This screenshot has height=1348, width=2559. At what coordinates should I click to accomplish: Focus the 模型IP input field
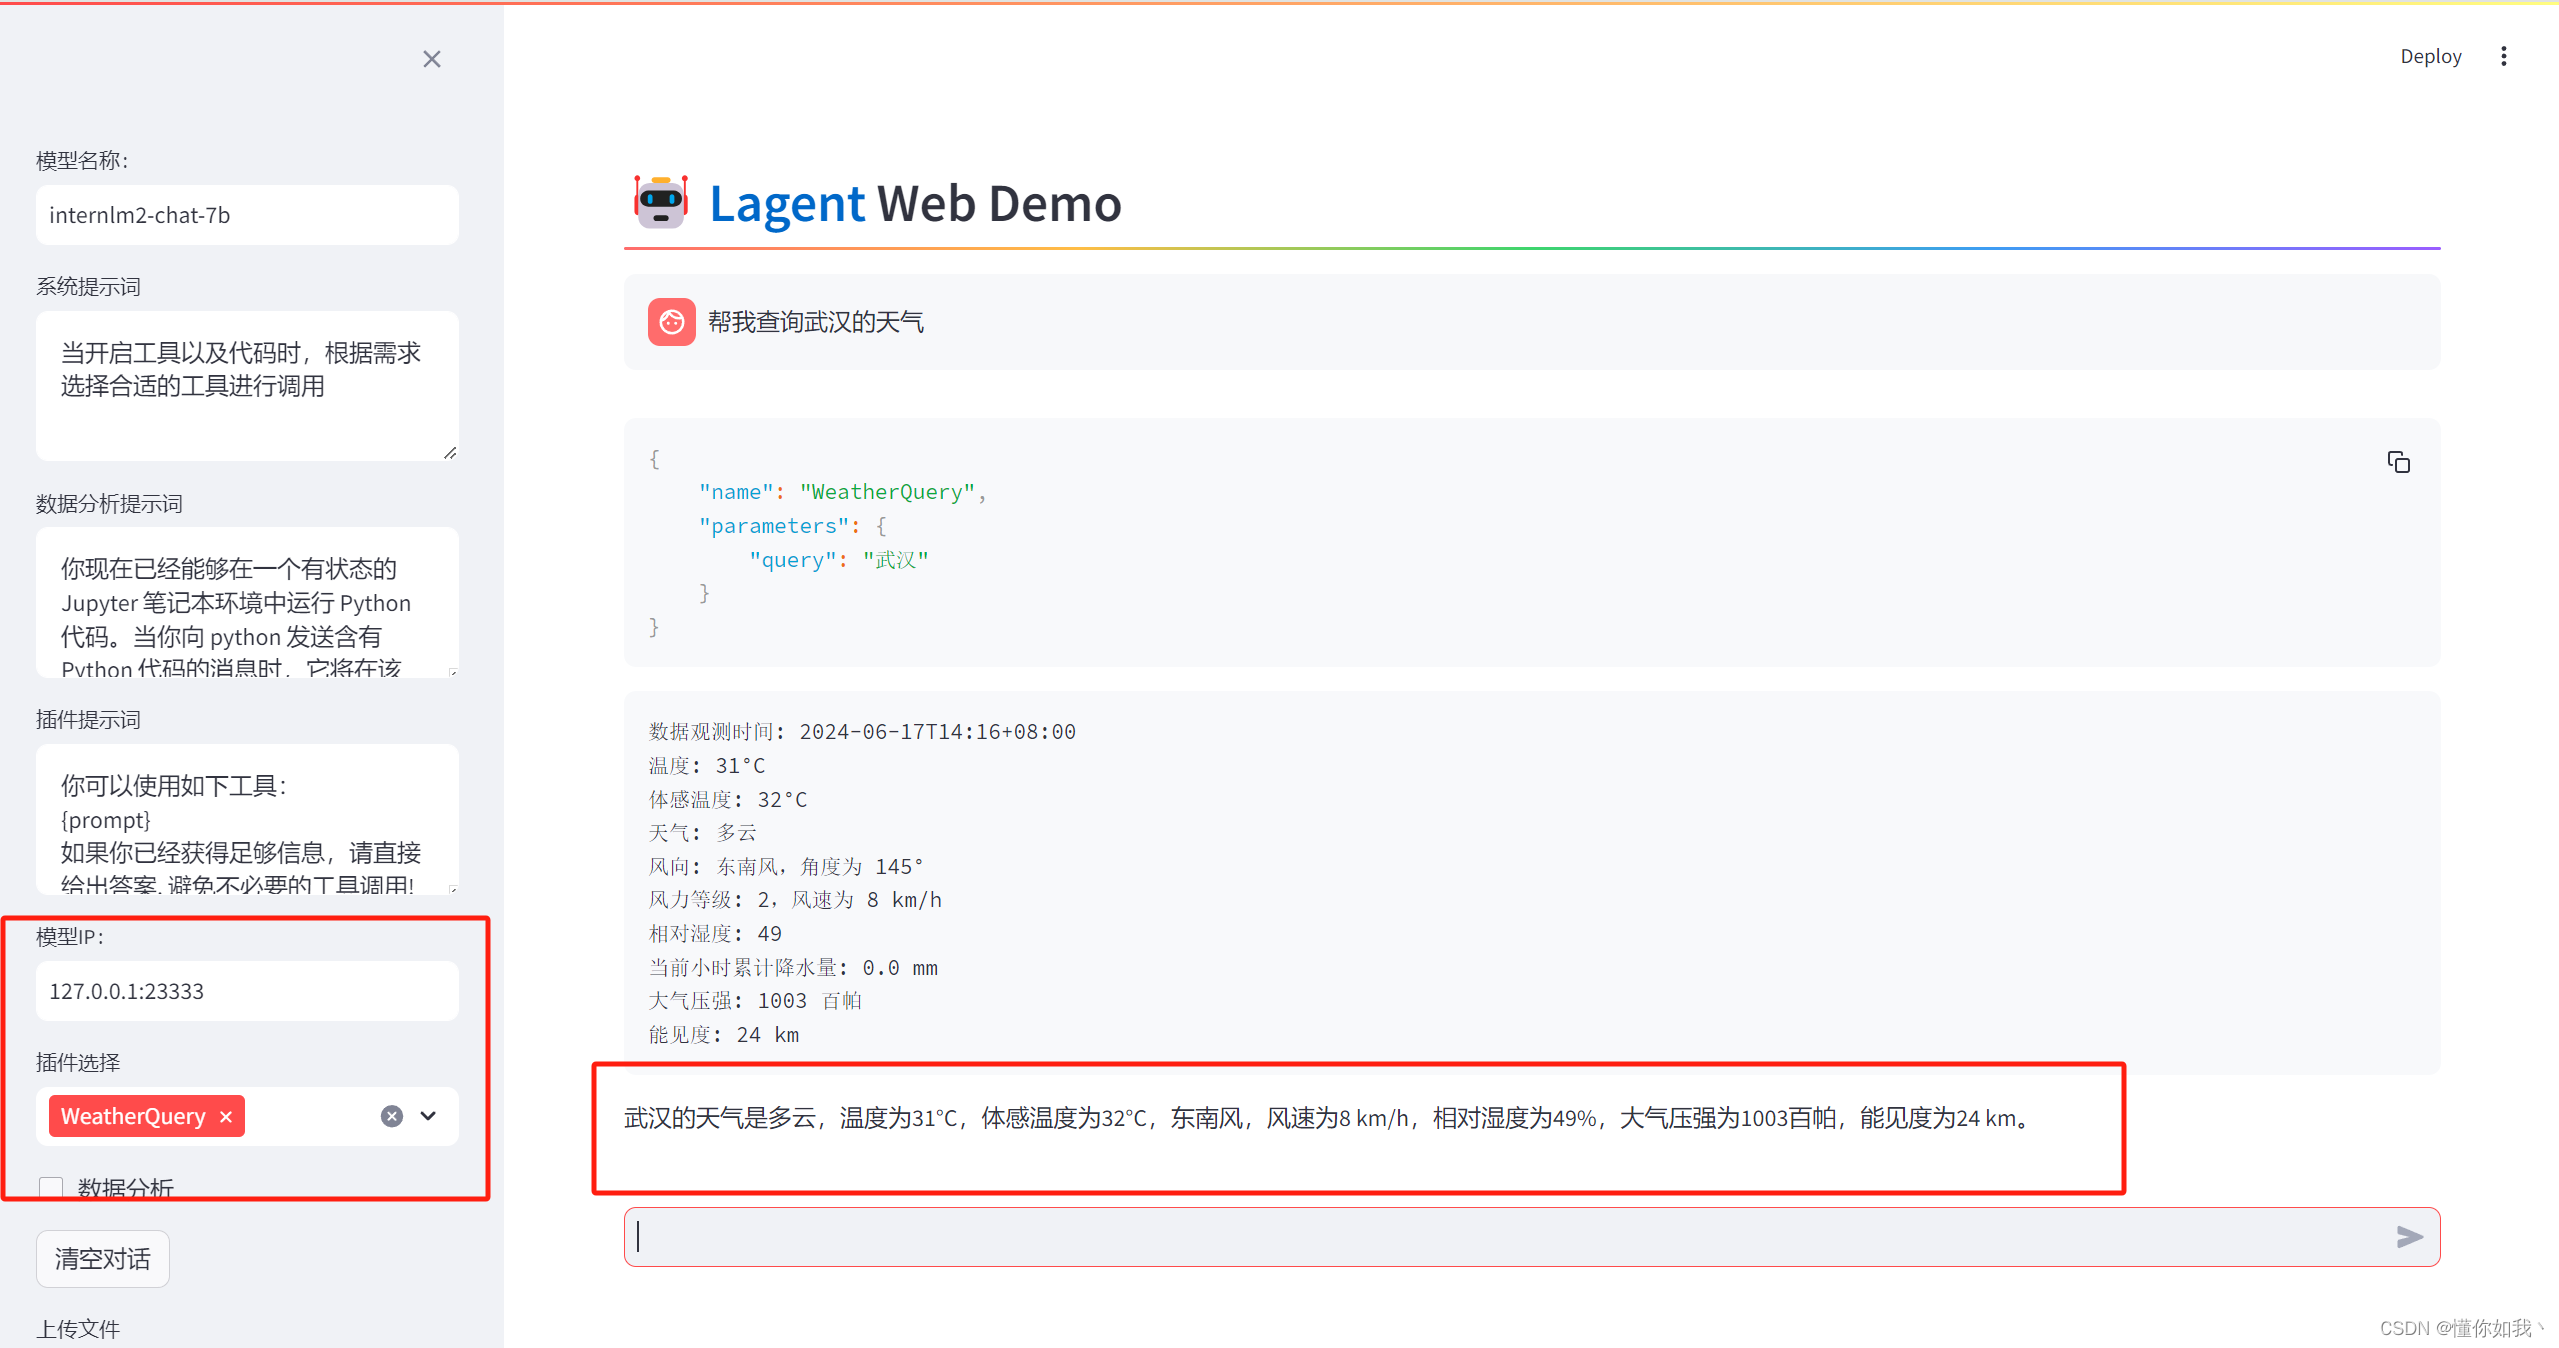pyautogui.click(x=247, y=991)
